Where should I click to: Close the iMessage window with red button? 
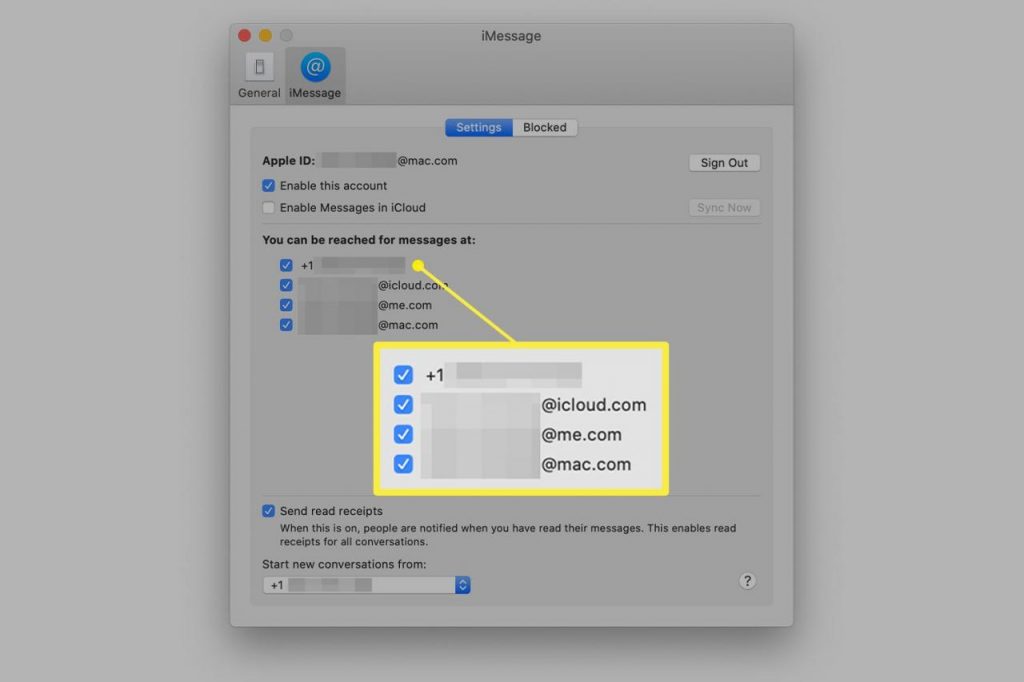coord(244,35)
